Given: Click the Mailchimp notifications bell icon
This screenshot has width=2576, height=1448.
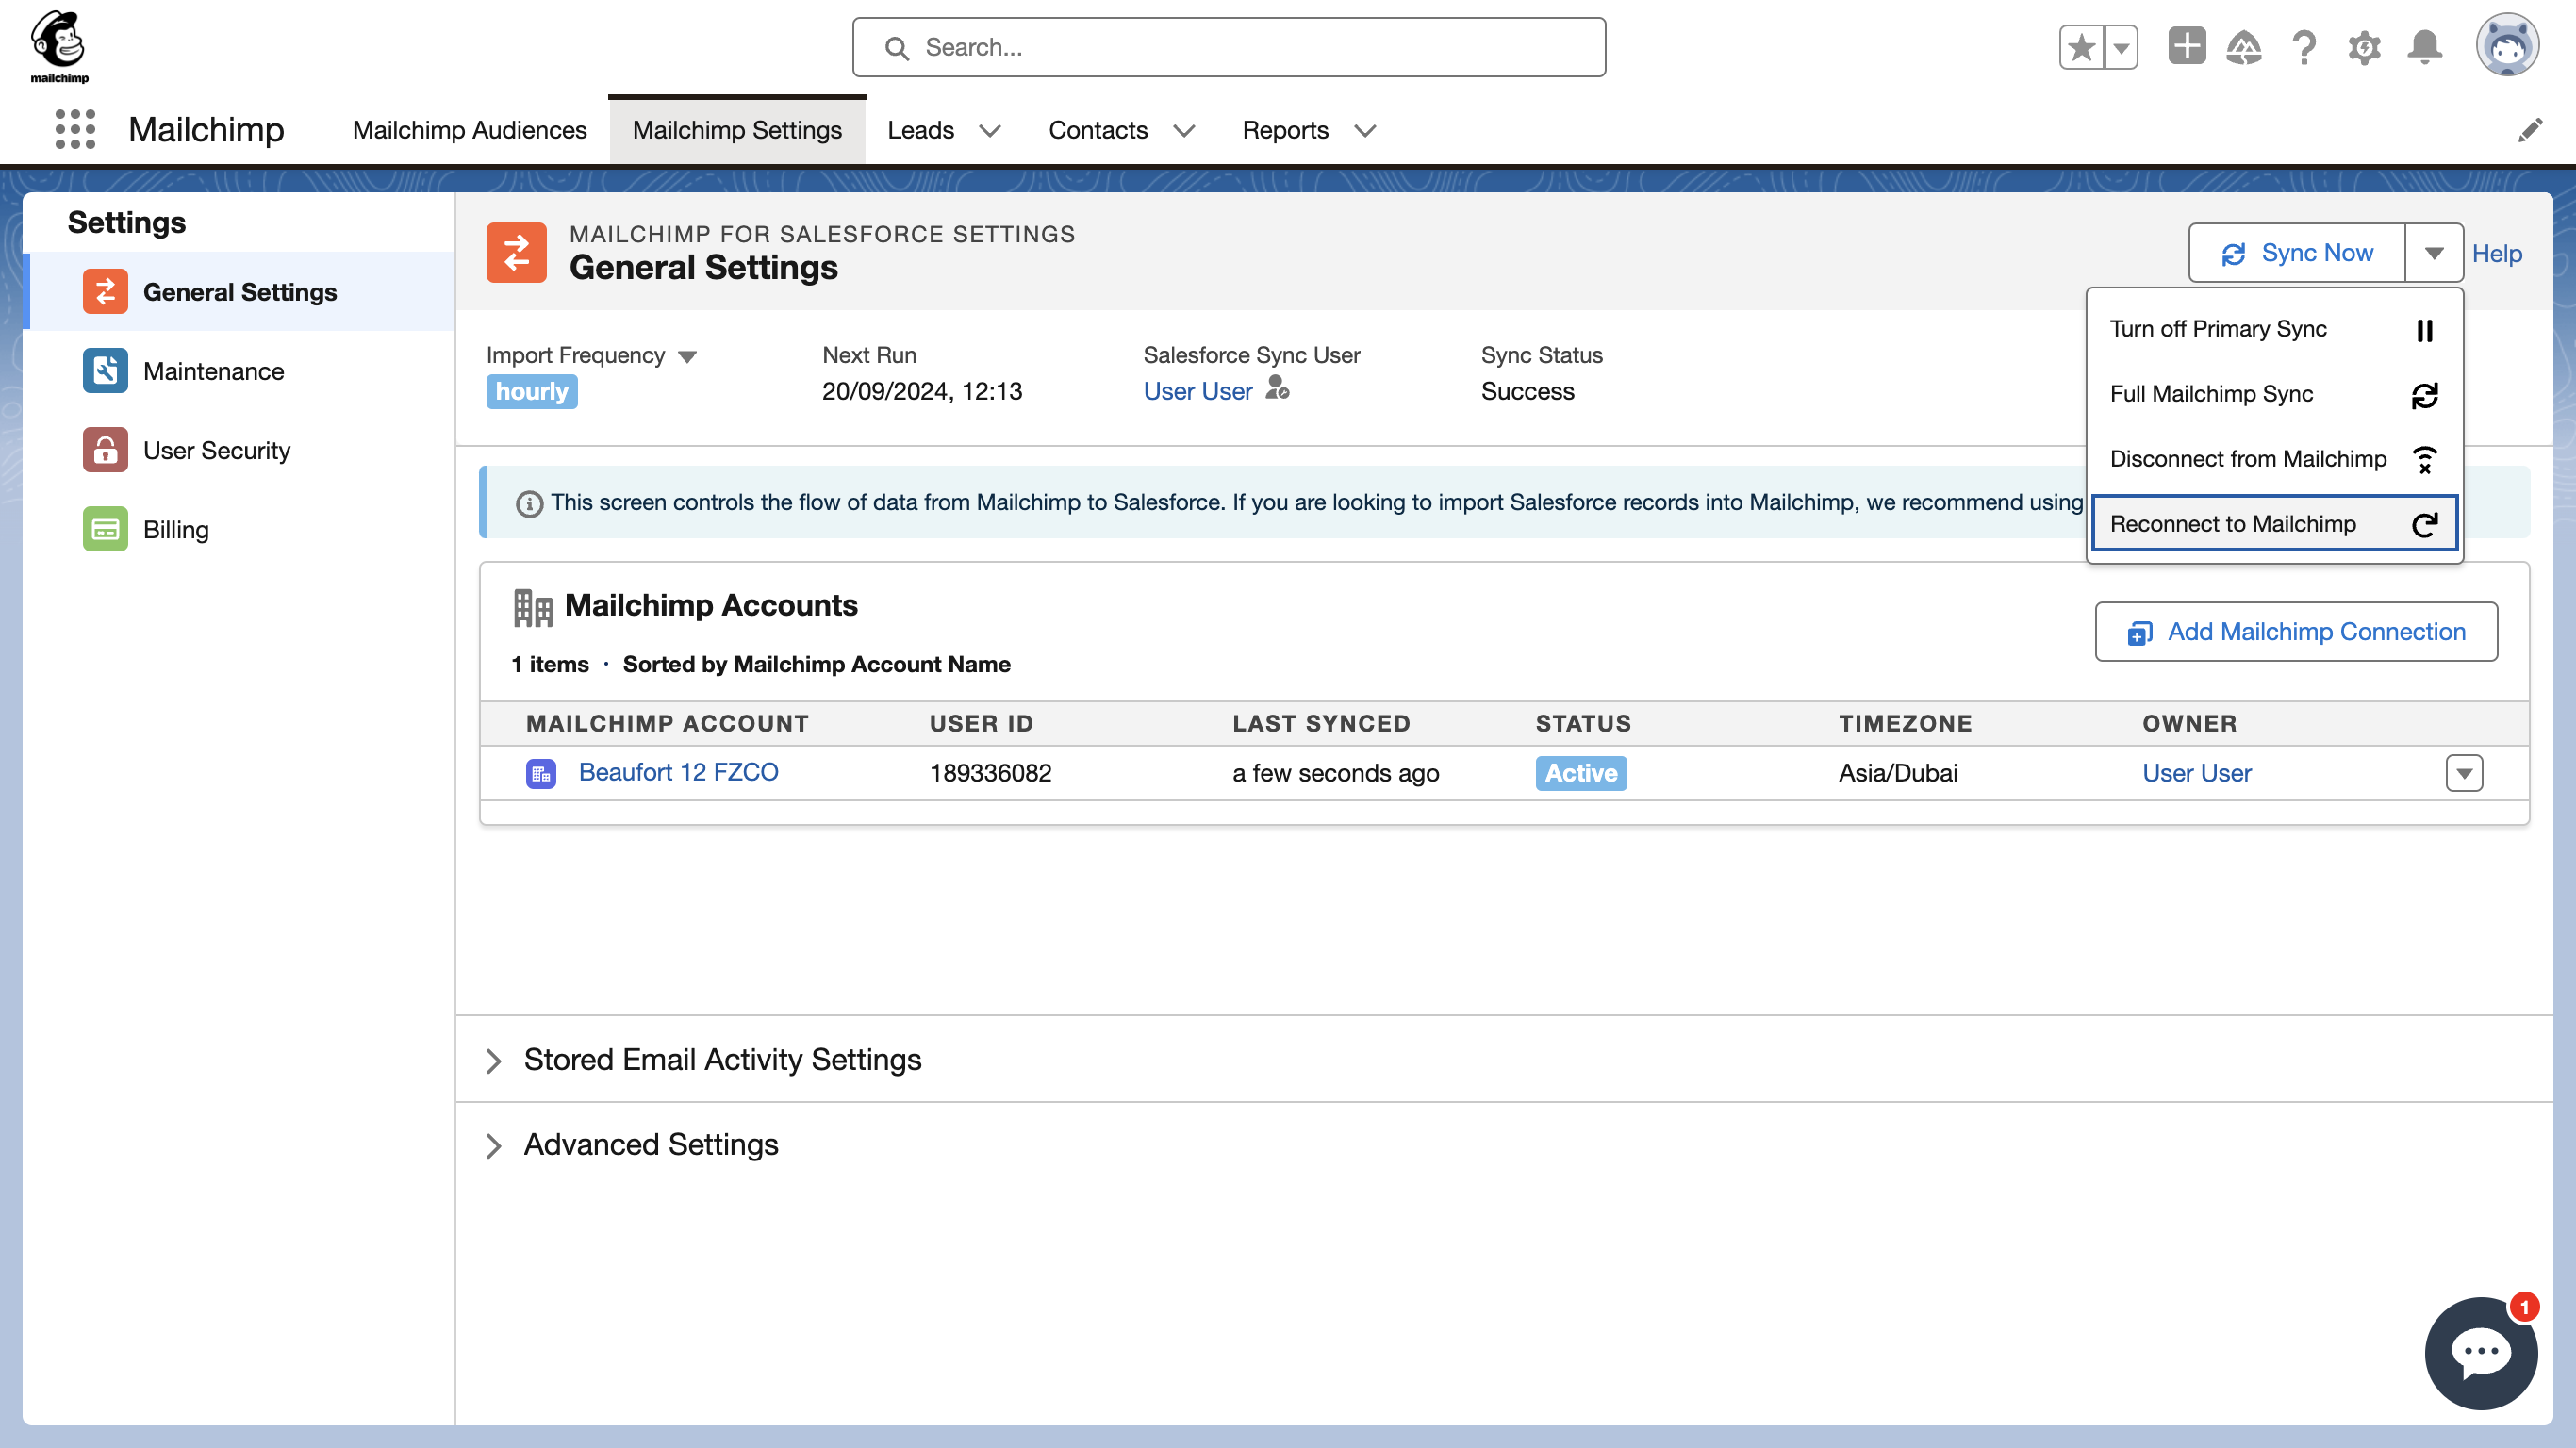Looking at the screenshot, I should click(x=2424, y=48).
